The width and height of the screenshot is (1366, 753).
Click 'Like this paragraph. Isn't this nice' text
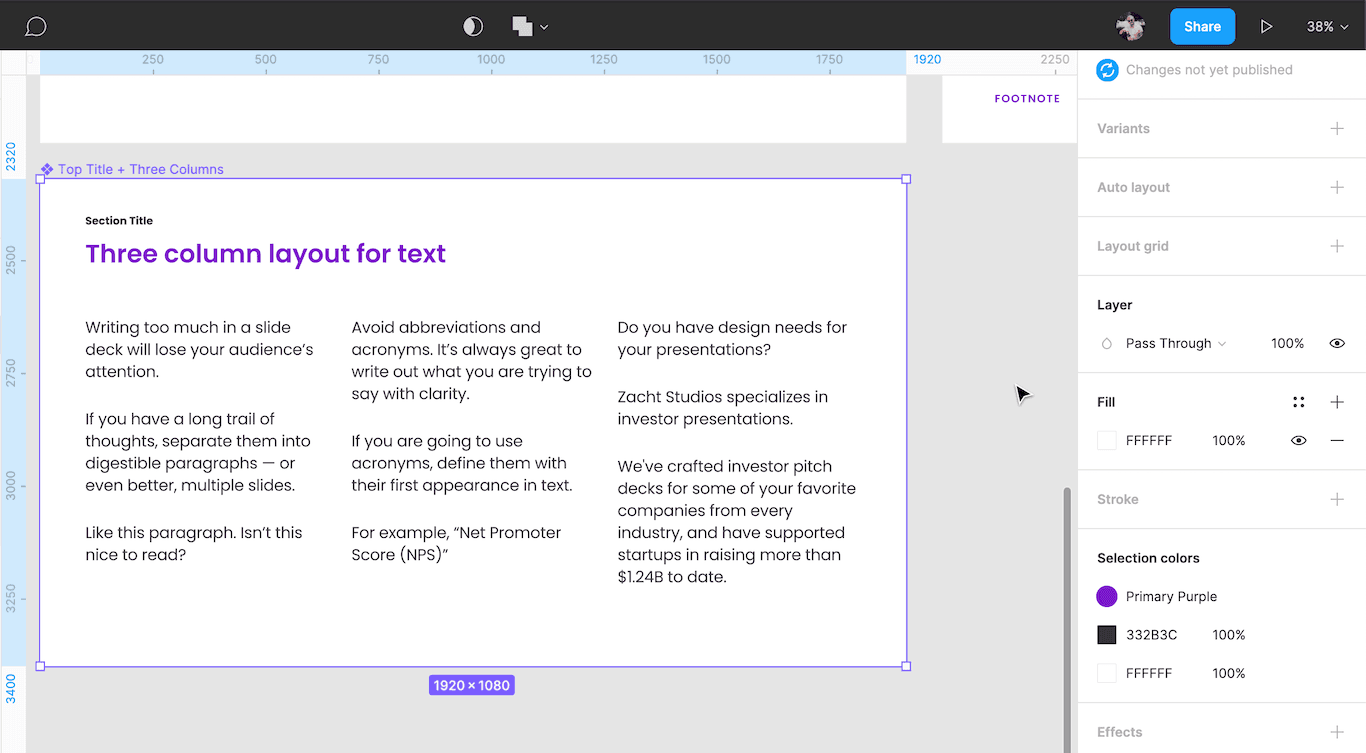194,544
